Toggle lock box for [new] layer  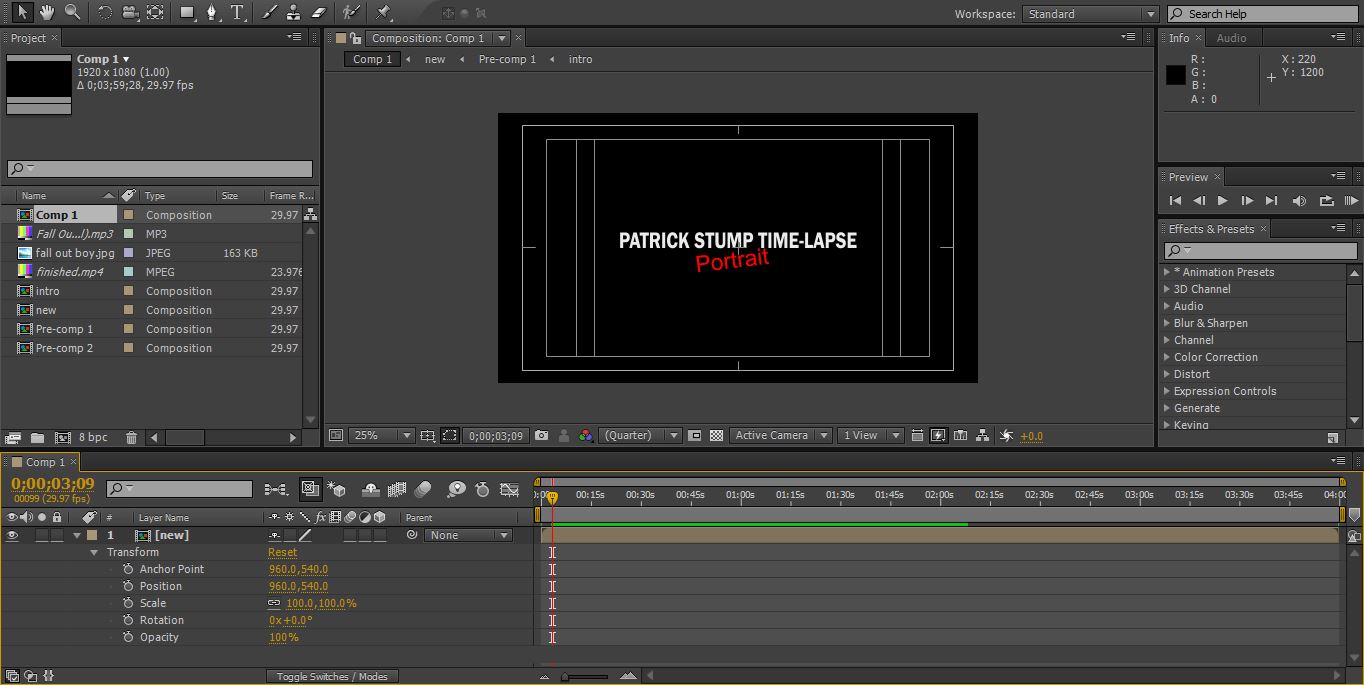(56, 535)
